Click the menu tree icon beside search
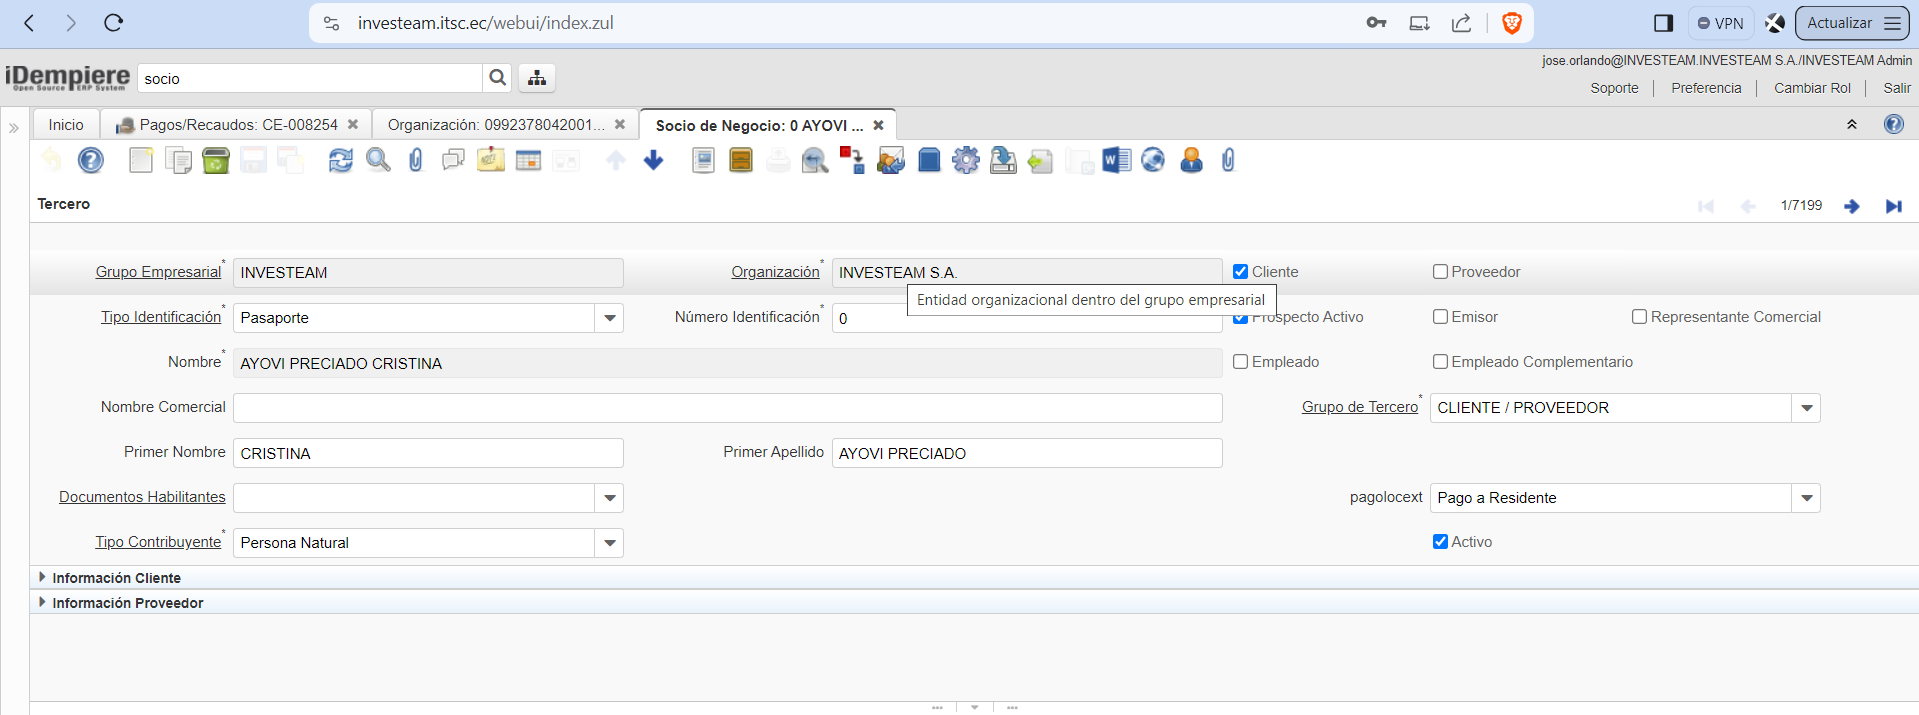1919x715 pixels. (x=537, y=78)
